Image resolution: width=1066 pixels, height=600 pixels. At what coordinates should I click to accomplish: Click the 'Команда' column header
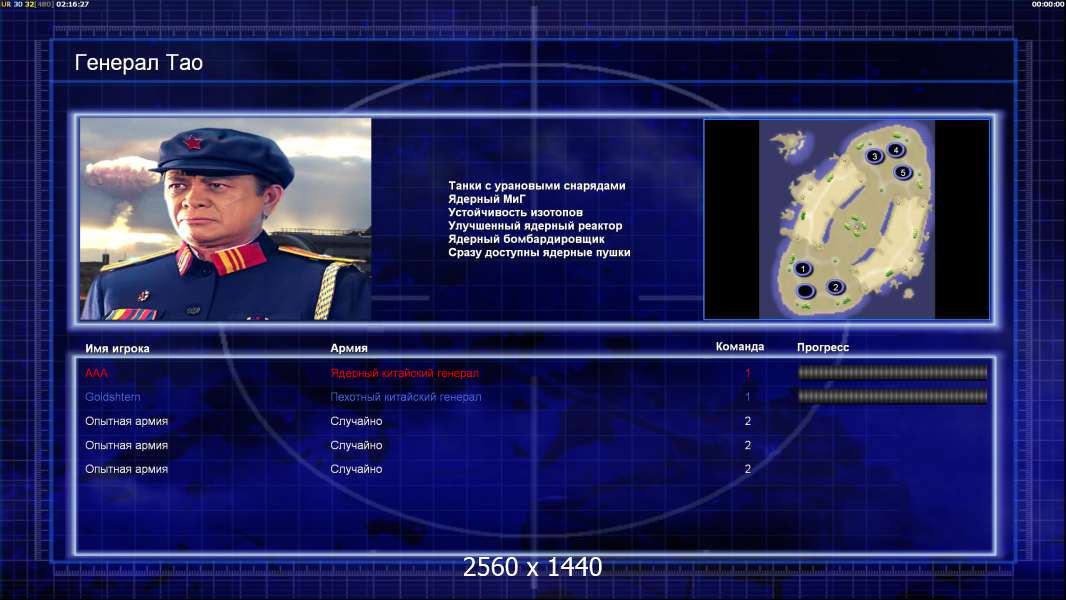(x=740, y=347)
